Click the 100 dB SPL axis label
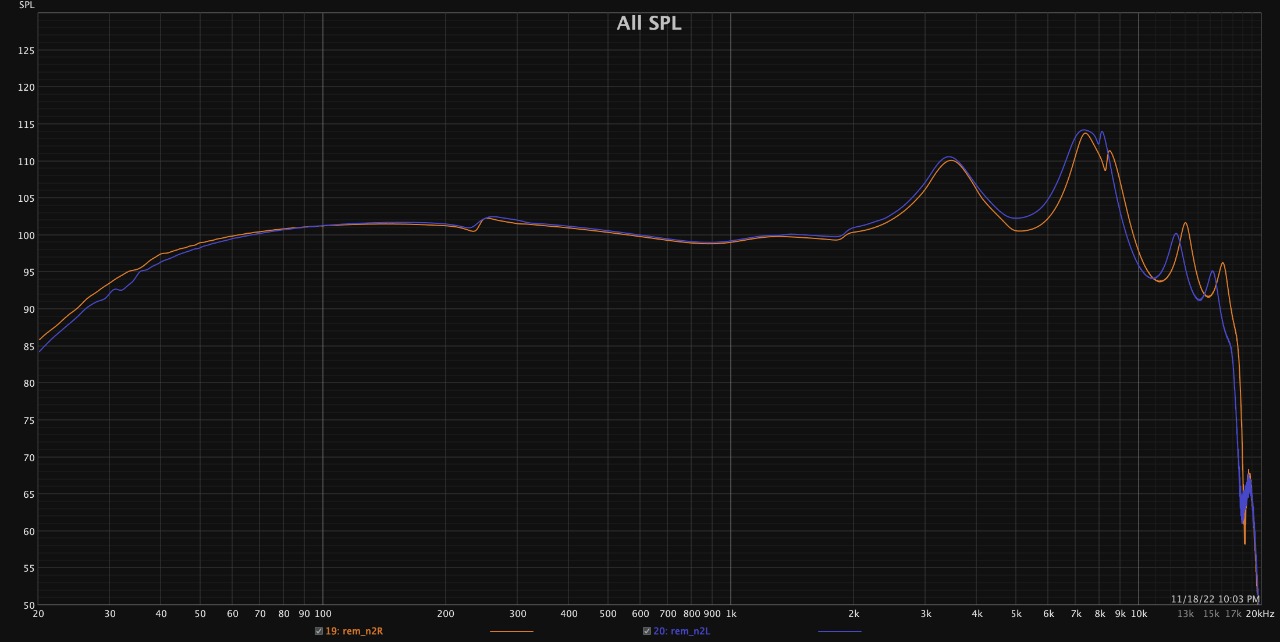The image size is (1280, 642). tap(26, 236)
